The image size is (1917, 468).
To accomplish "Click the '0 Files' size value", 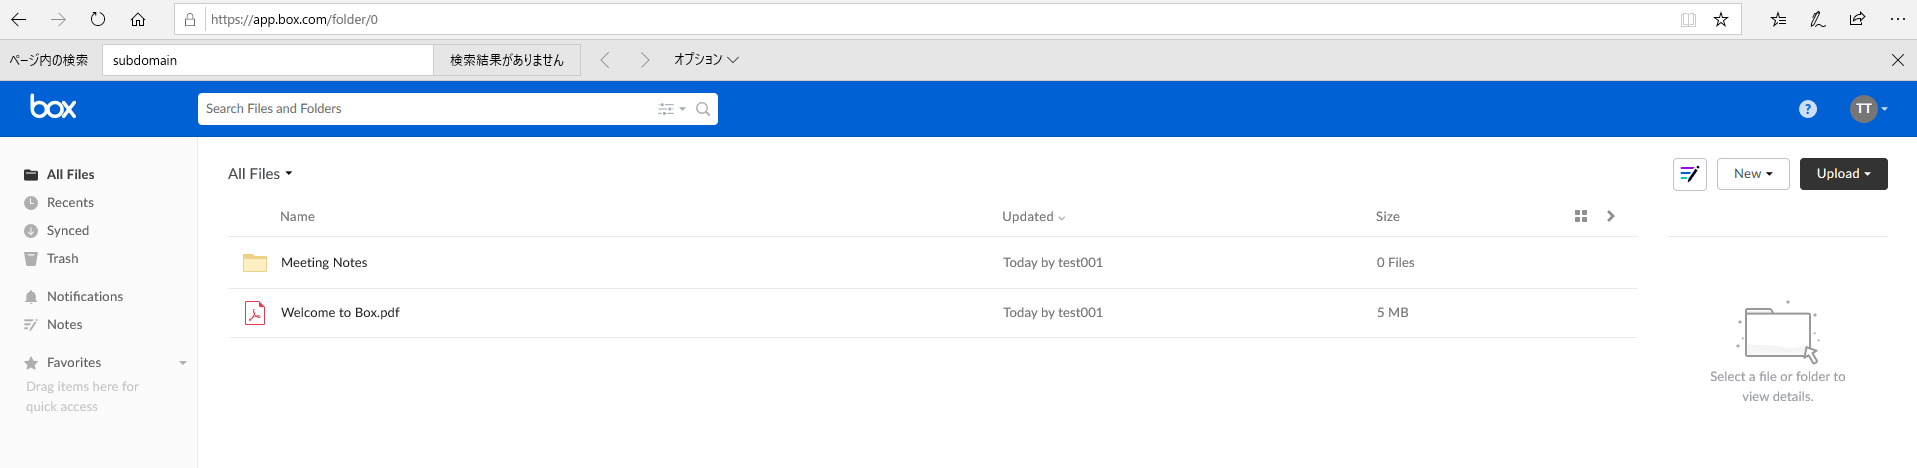I will [x=1395, y=263].
